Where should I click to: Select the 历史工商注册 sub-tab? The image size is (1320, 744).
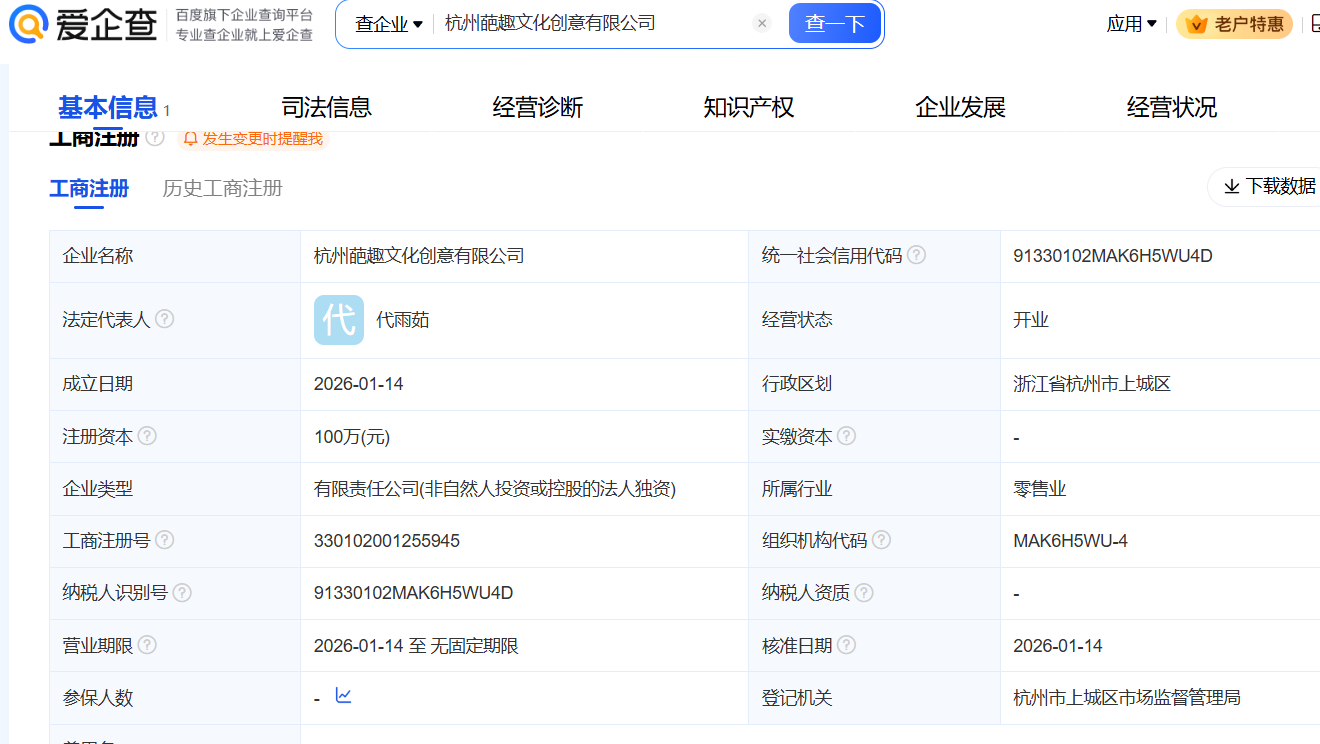[222, 188]
